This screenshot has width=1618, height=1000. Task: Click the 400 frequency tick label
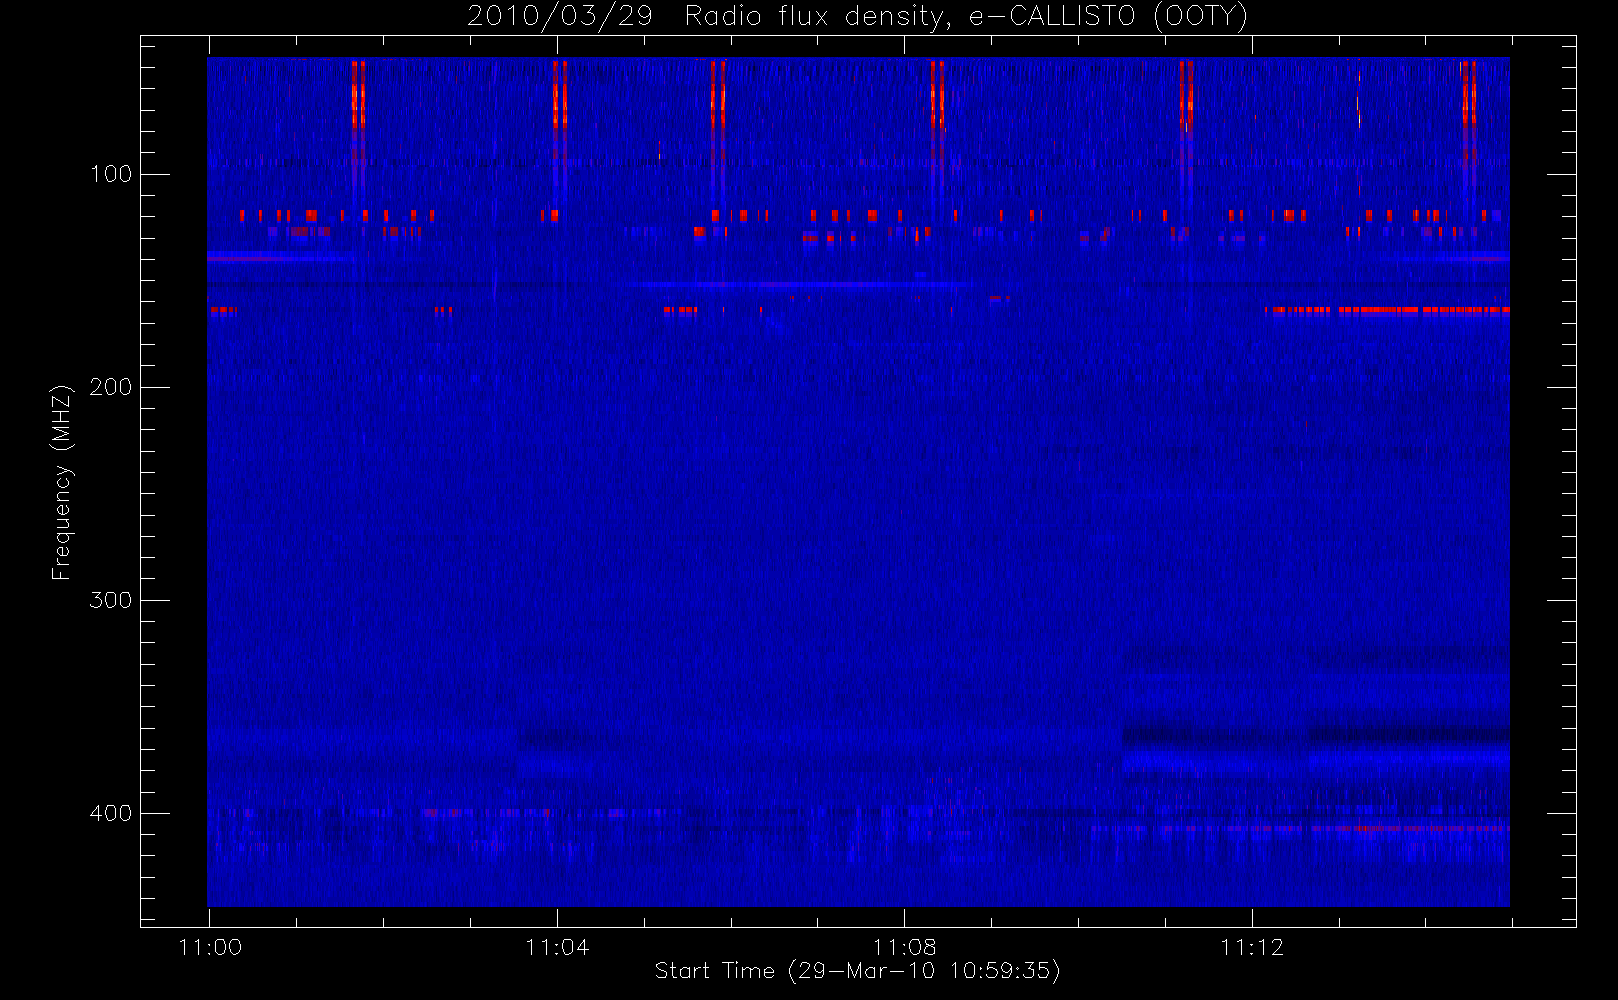point(111,813)
